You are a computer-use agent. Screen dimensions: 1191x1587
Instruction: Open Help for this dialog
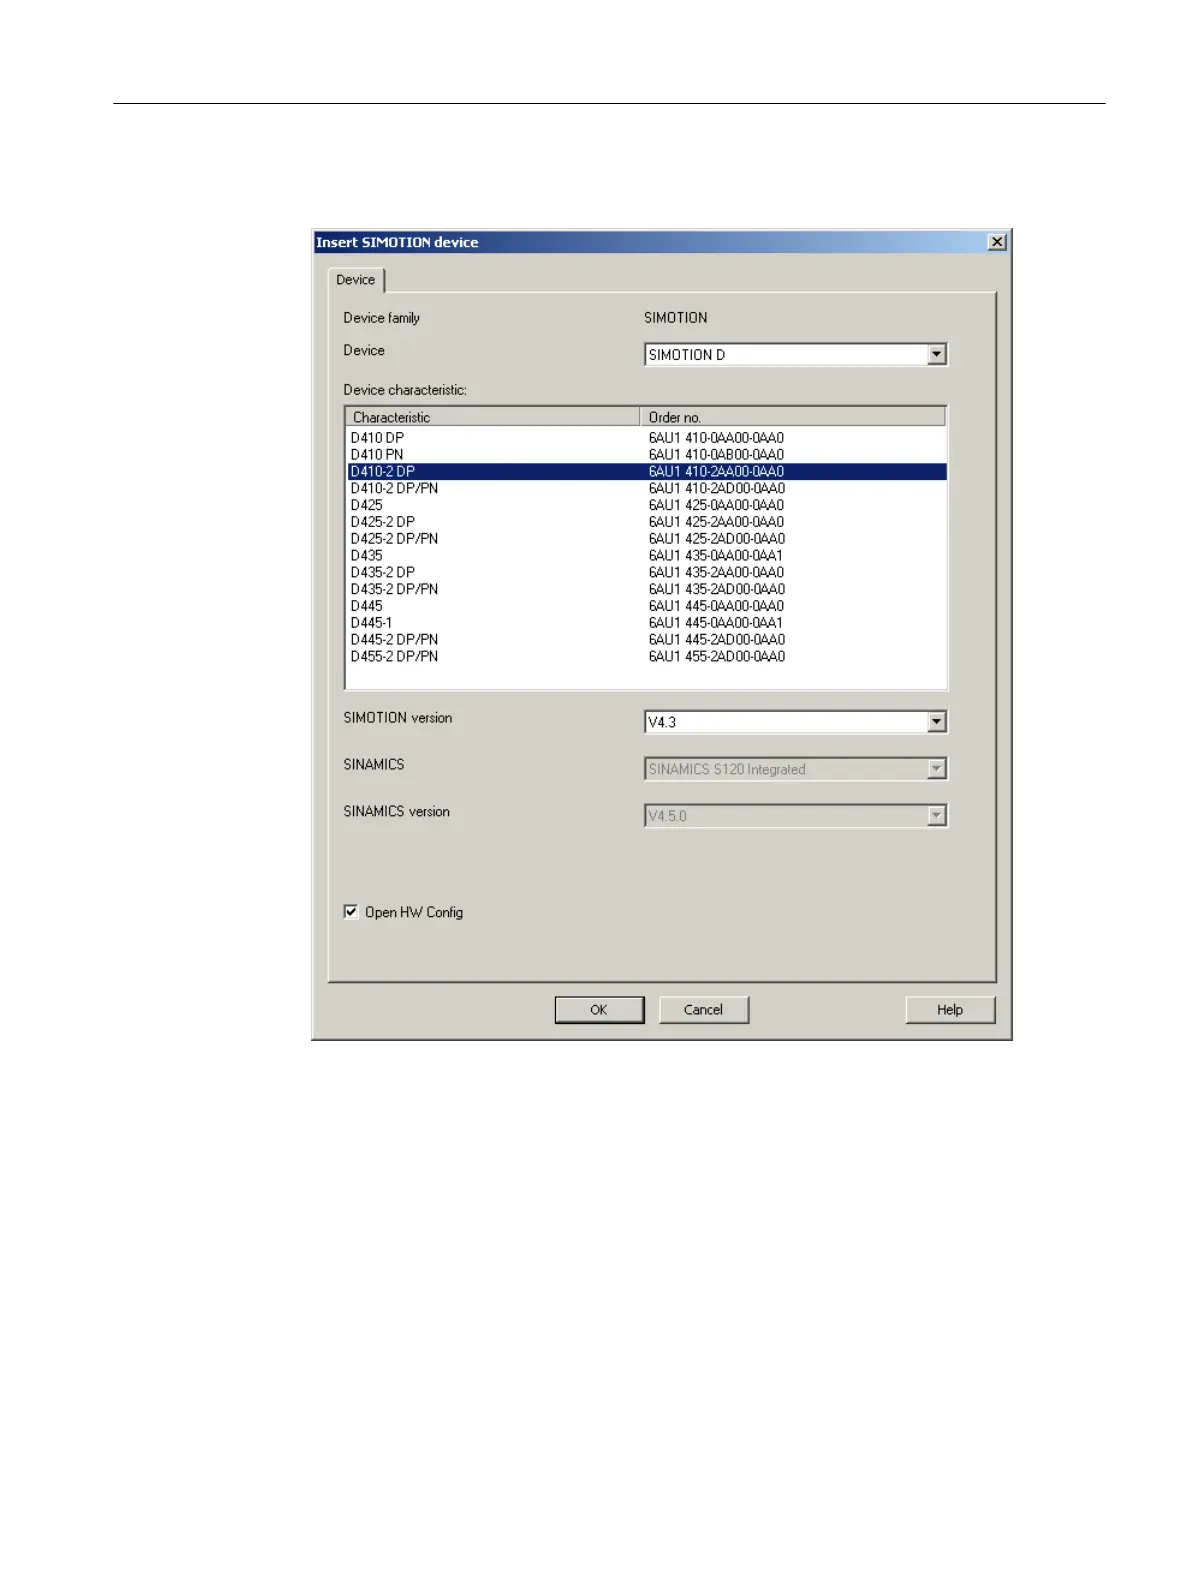(950, 1010)
